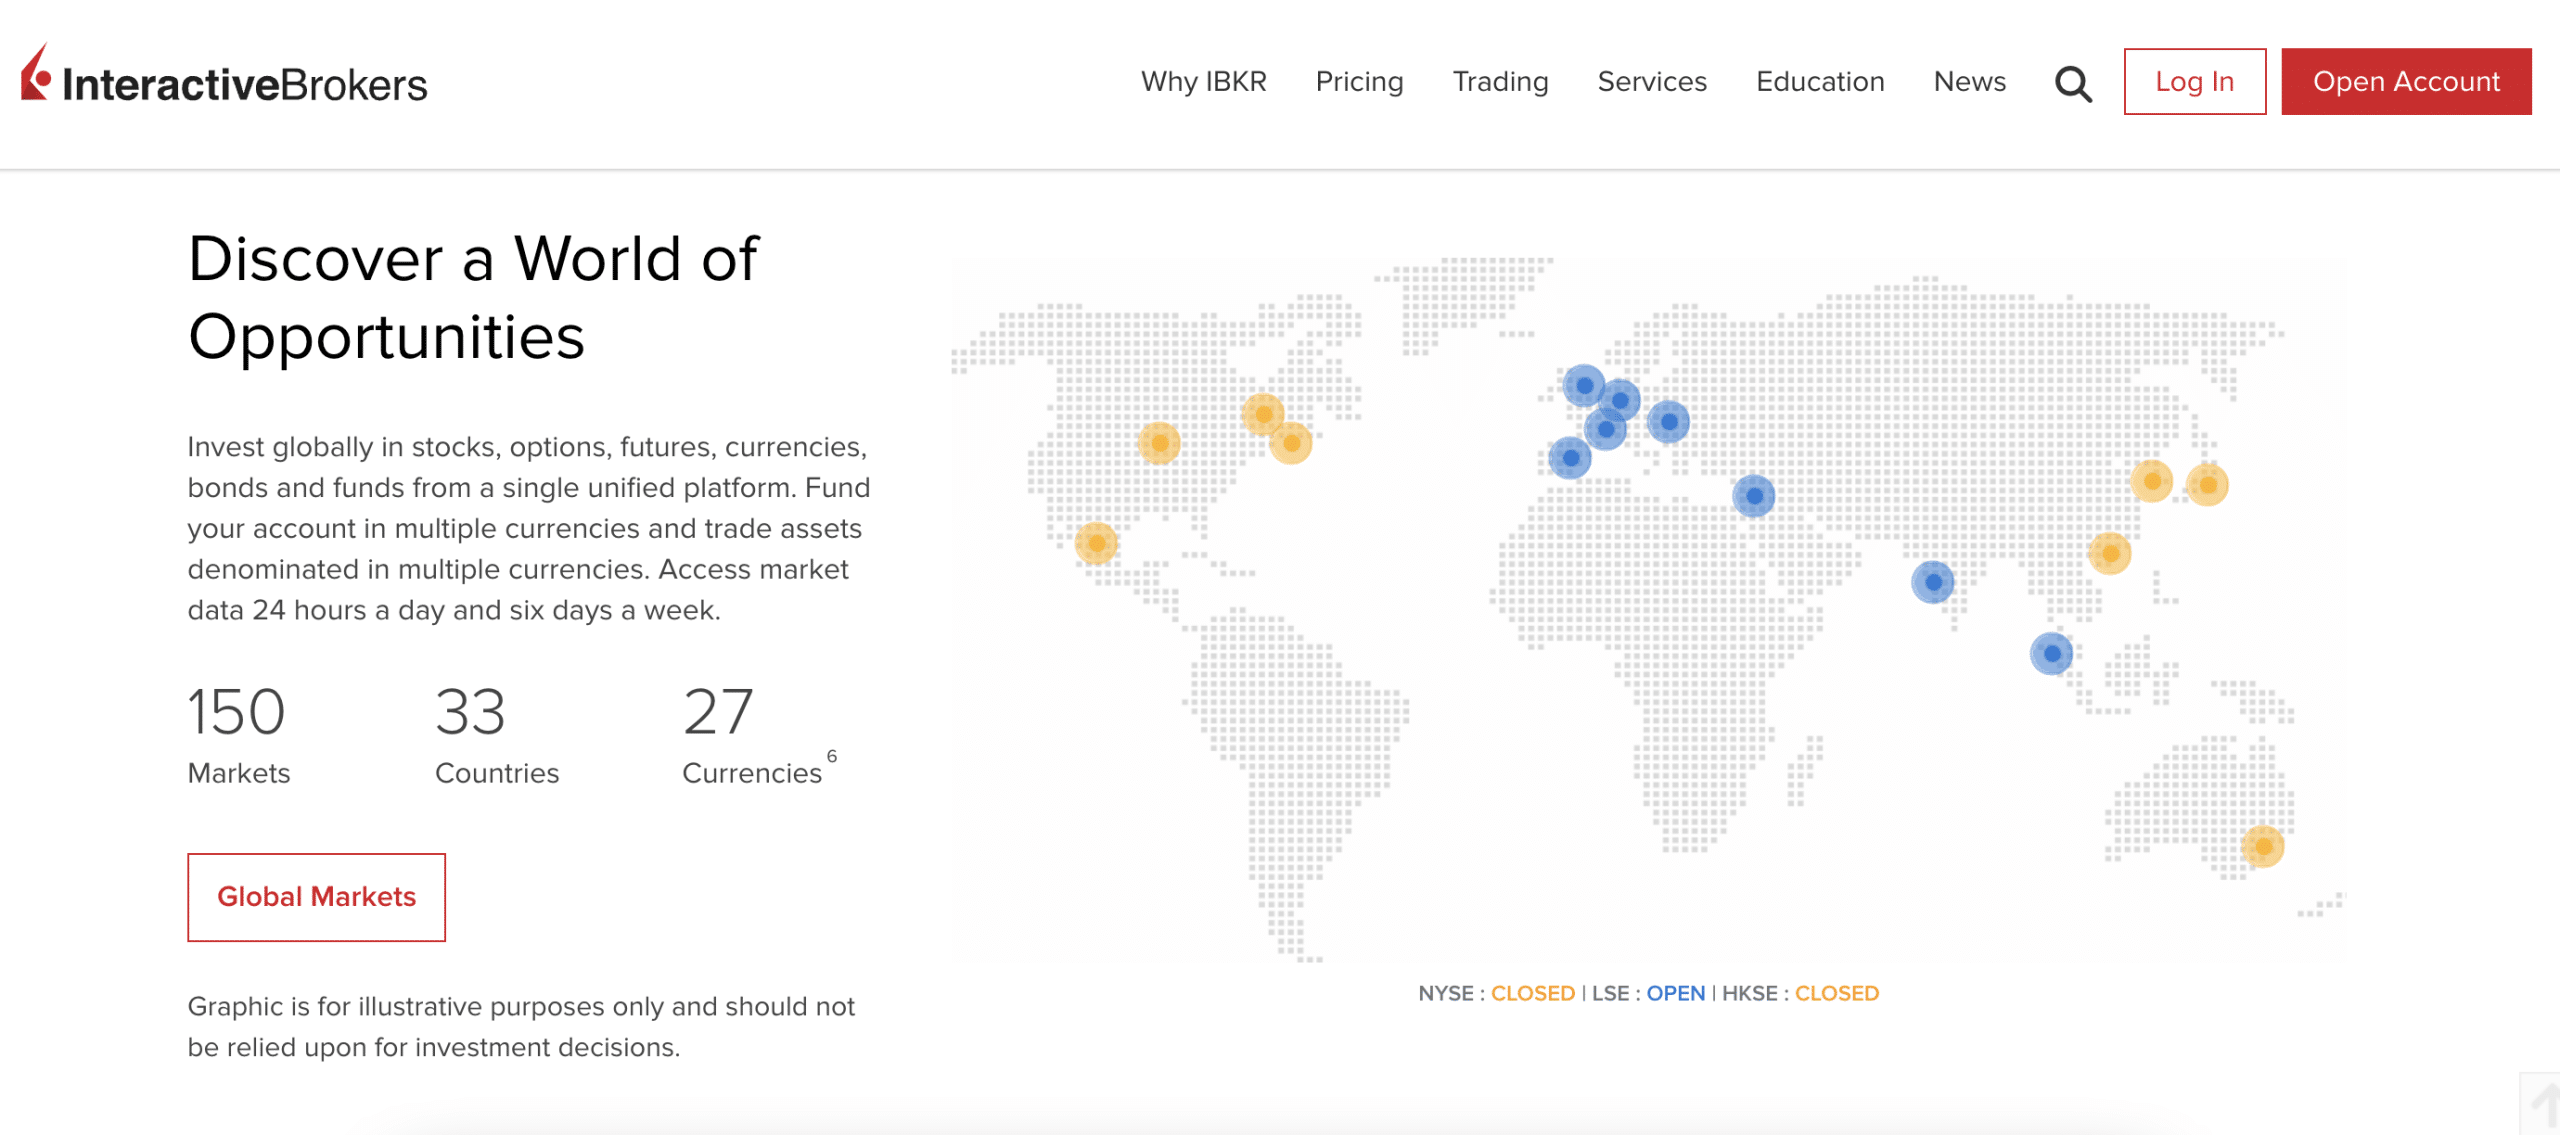The width and height of the screenshot is (2560, 1135).
Task: Open the Trading menu
Action: point(1500,81)
